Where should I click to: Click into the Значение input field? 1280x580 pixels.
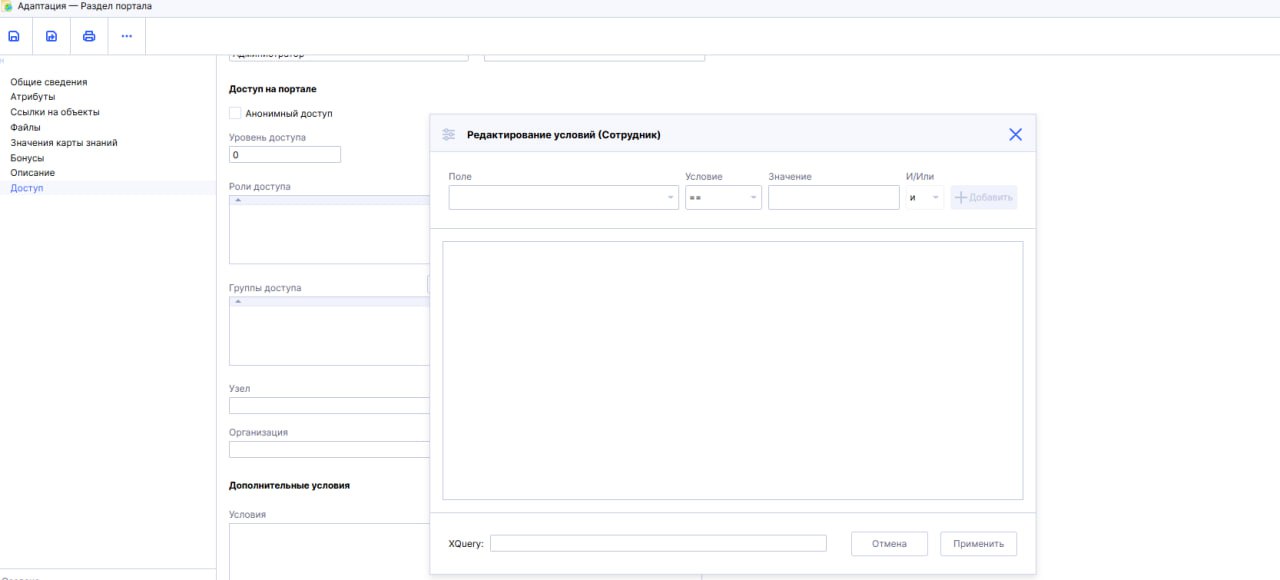click(x=833, y=198)
